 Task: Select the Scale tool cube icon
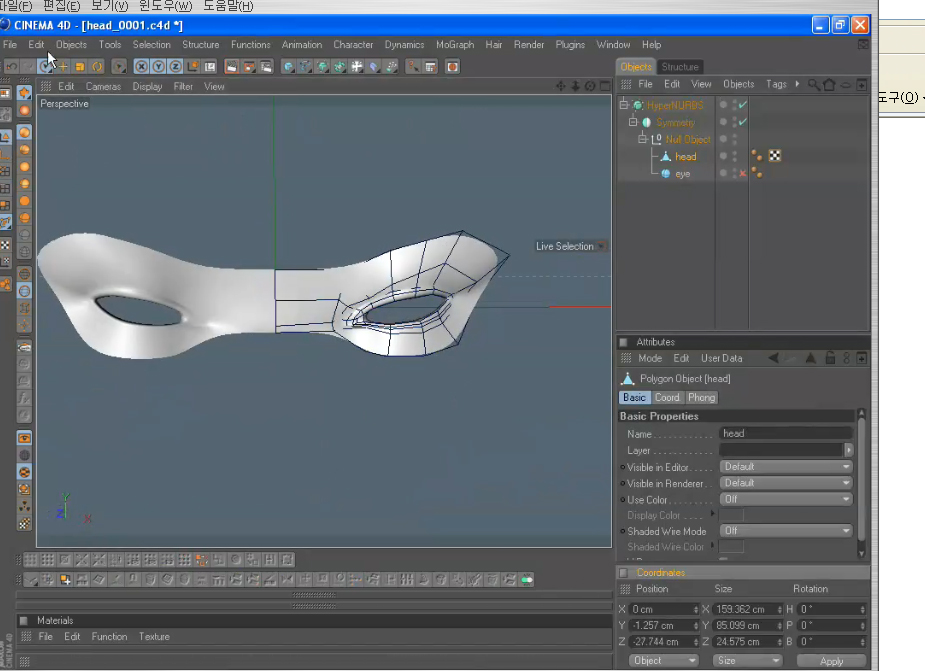[x=80, y=67]
